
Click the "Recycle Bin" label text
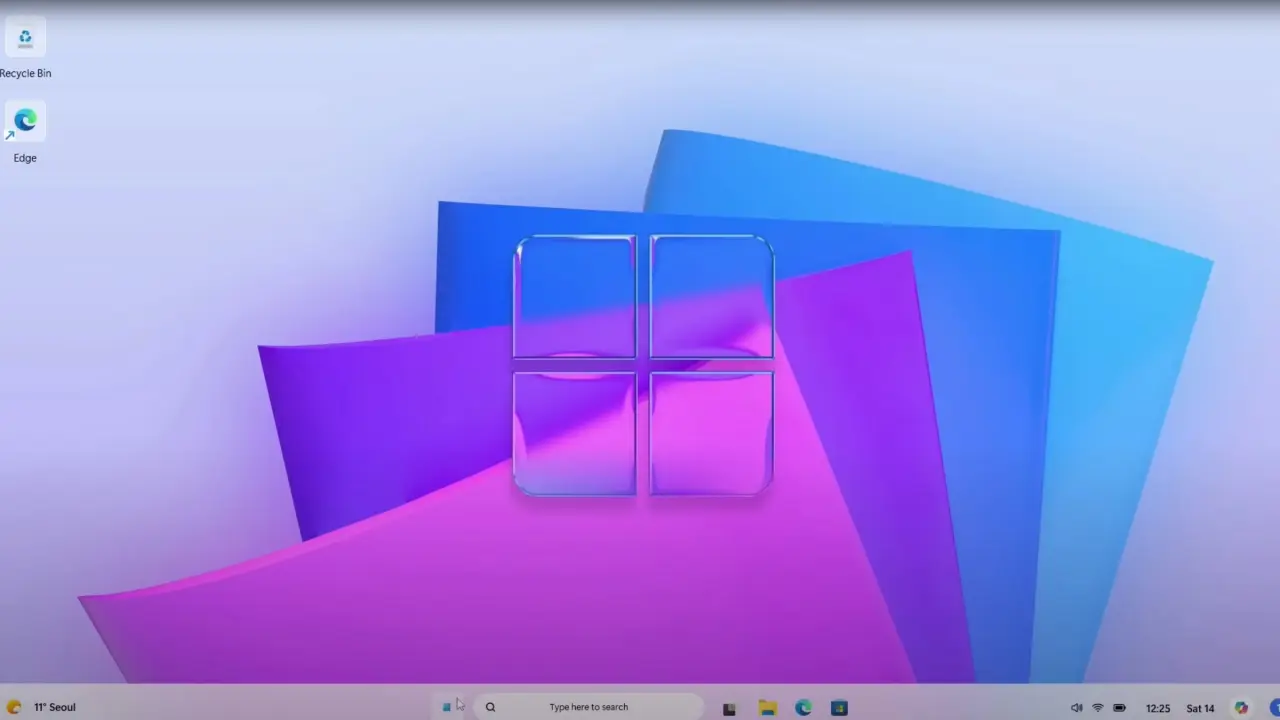[x=25, y=73]
